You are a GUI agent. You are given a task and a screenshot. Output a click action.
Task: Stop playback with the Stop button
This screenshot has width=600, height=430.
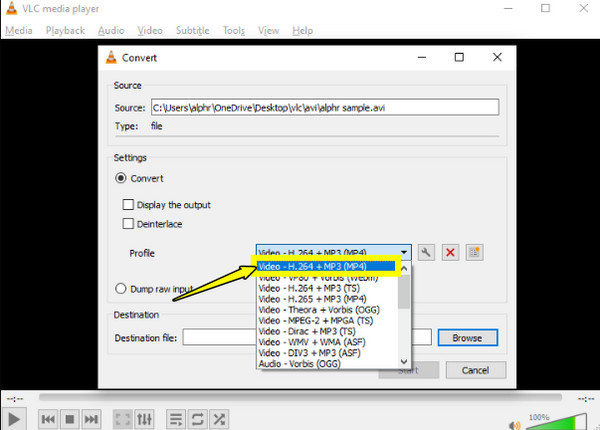[70, 419]
